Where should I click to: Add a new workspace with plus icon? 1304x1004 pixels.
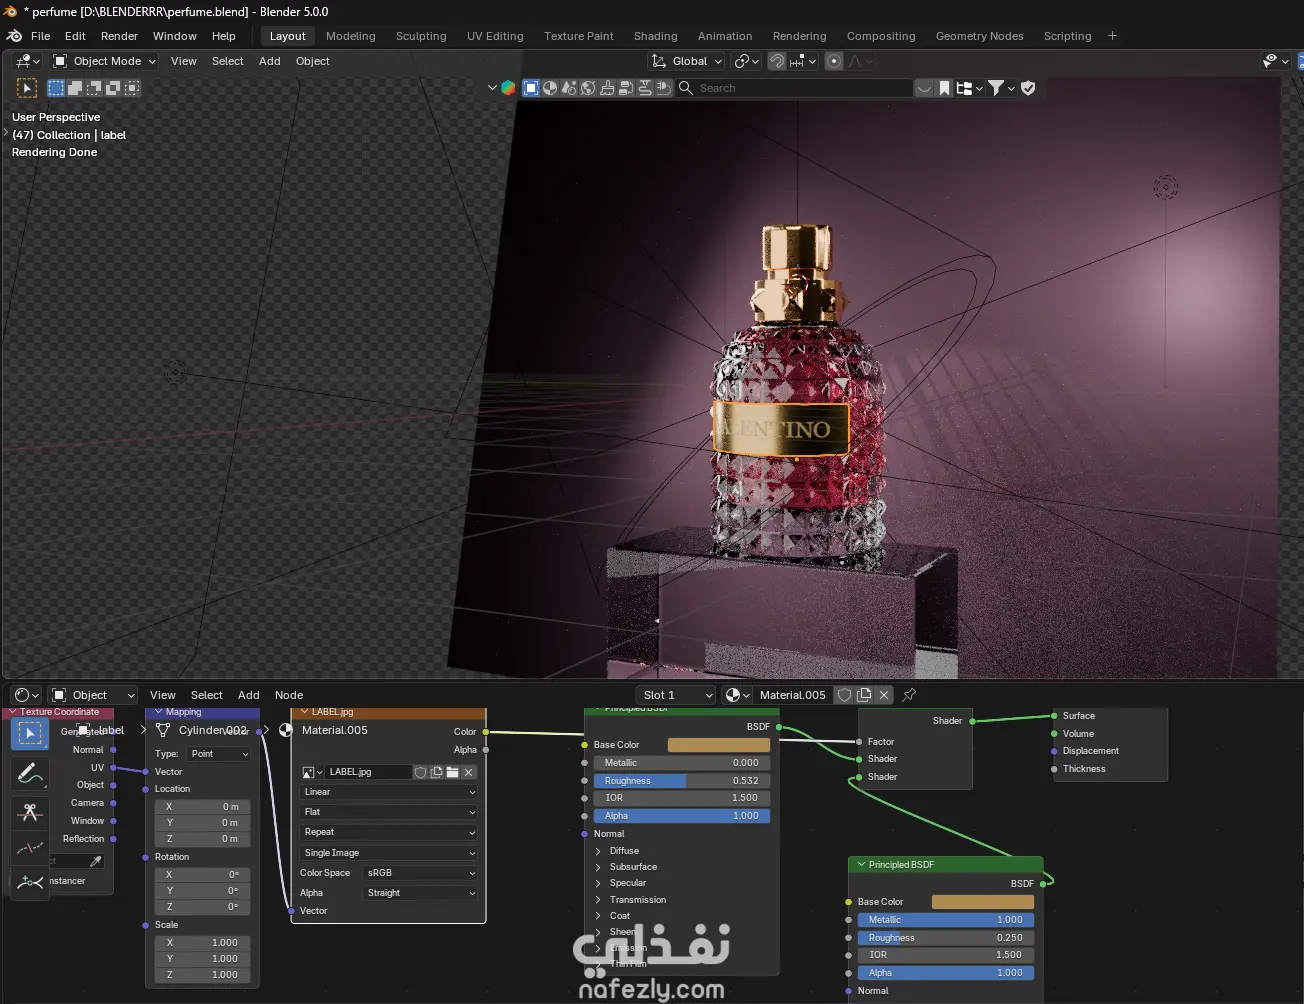1113,36
